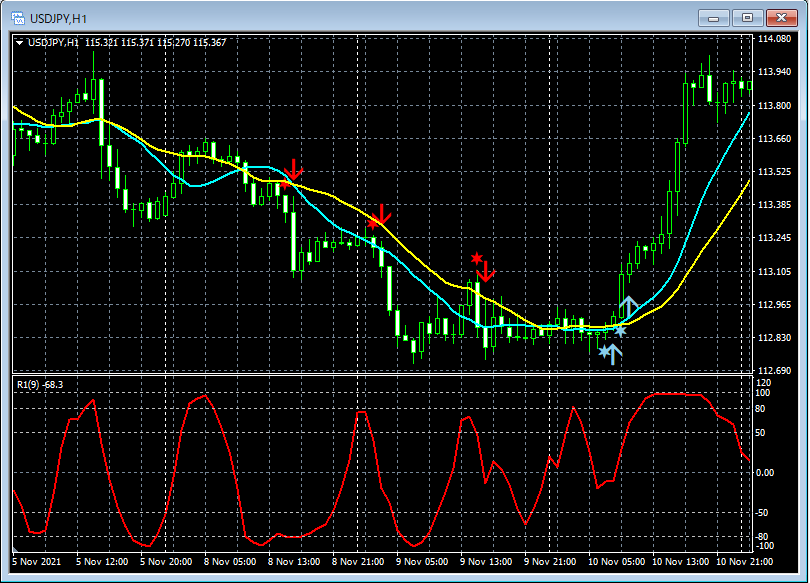Click the 8 Nov 13:00 time label
The width and height of the screenshot is (810, 583).
[294, 562]
